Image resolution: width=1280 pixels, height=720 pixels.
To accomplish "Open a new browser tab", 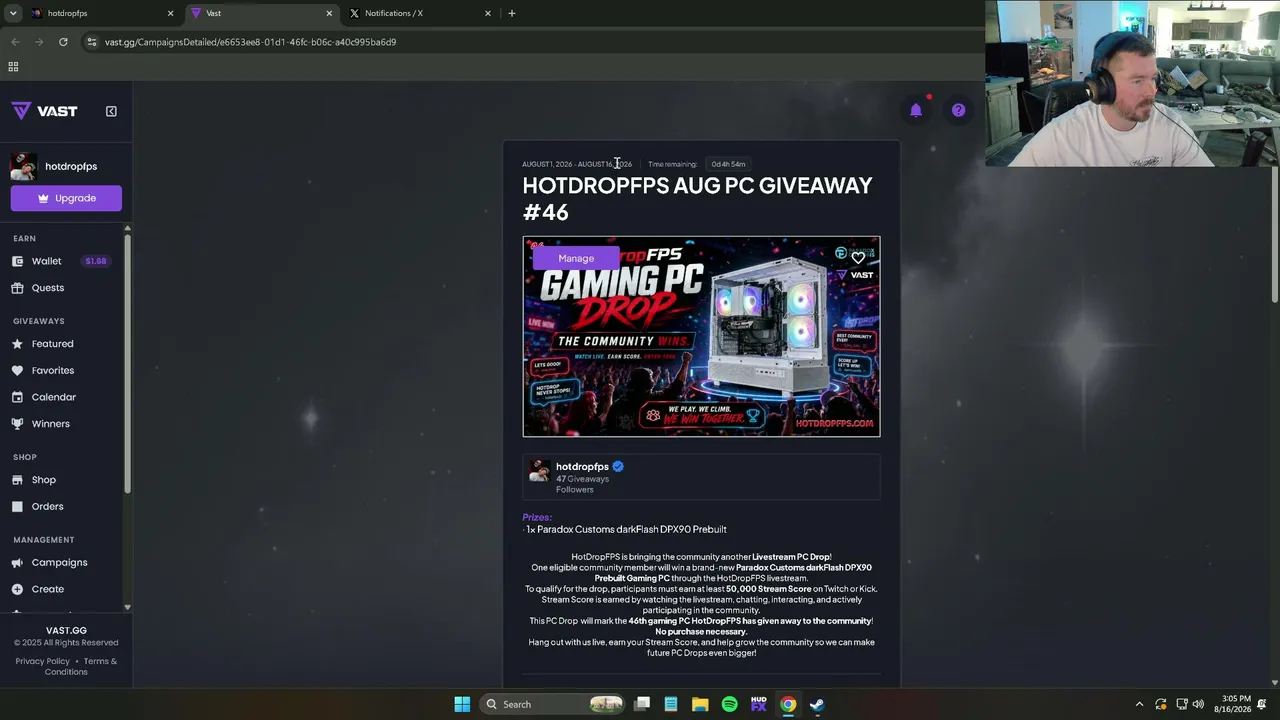I will 512,13.
